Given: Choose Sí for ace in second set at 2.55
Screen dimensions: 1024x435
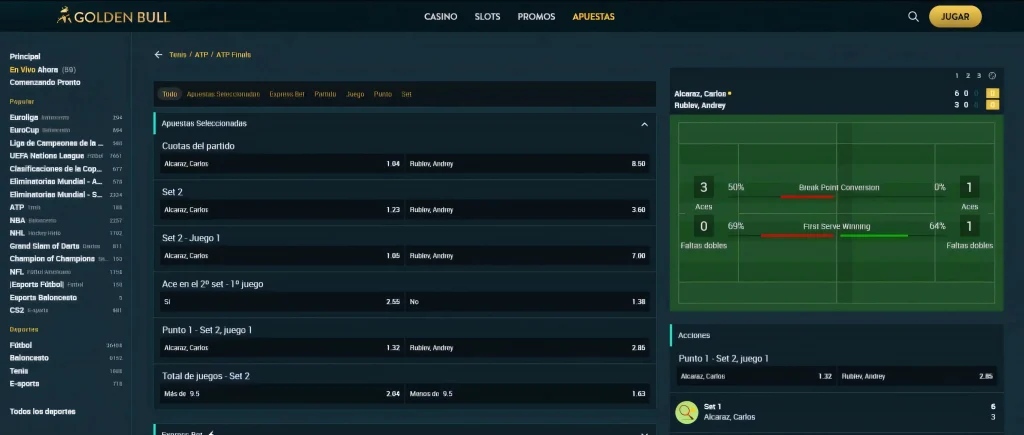Looking at the screenshot, I should click(281, 302).
